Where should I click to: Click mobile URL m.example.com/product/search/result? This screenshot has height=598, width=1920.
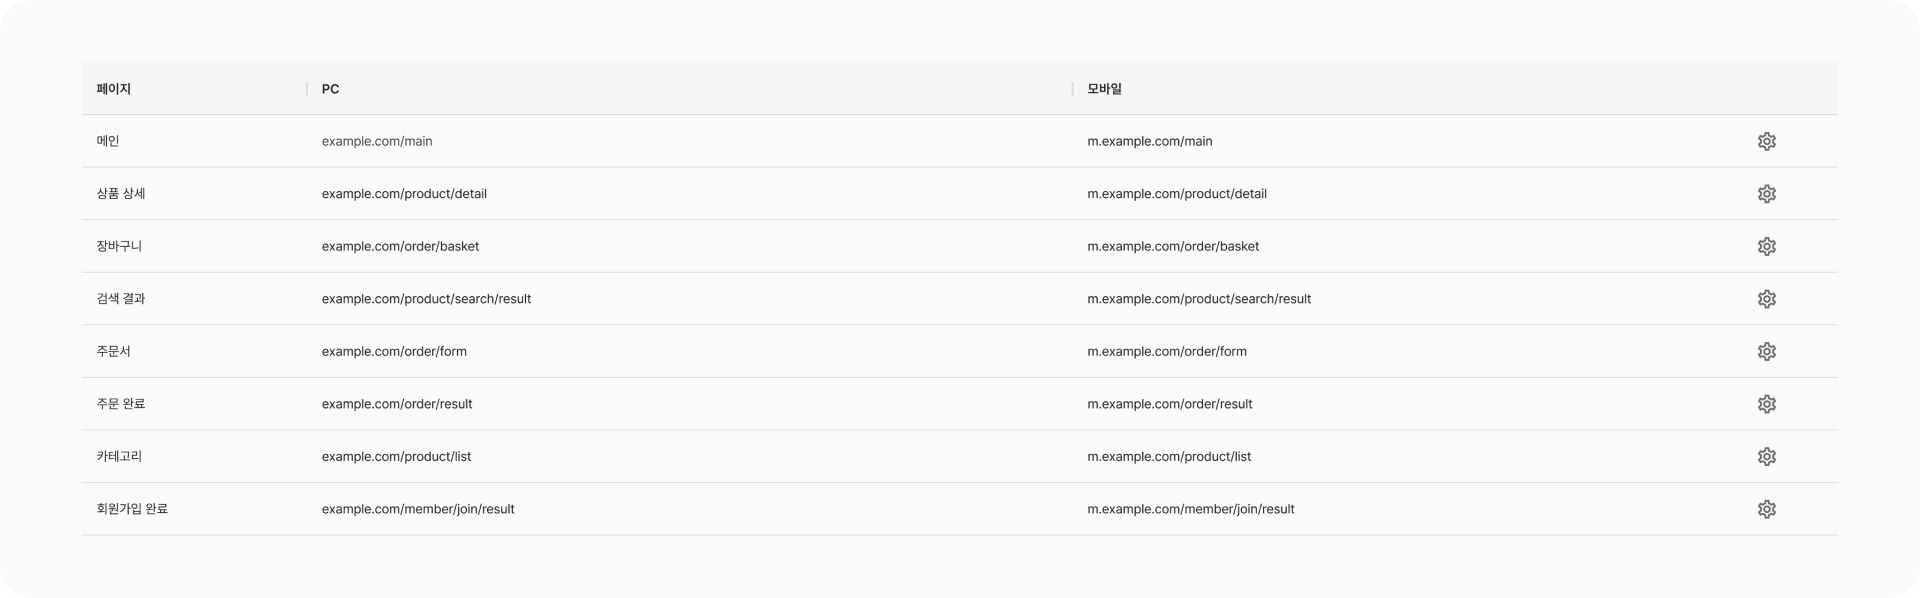pos(1199,299)
